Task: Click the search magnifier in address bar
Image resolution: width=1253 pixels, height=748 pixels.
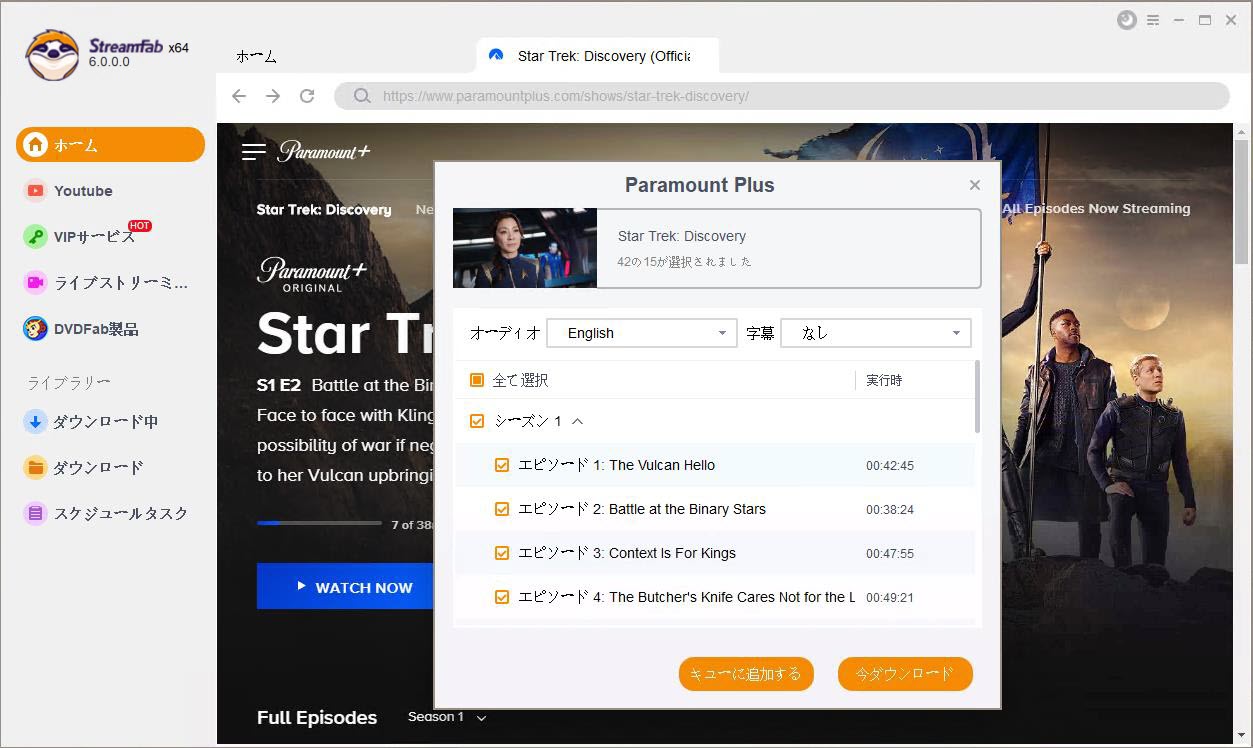Action: click(x=362, y=96)
